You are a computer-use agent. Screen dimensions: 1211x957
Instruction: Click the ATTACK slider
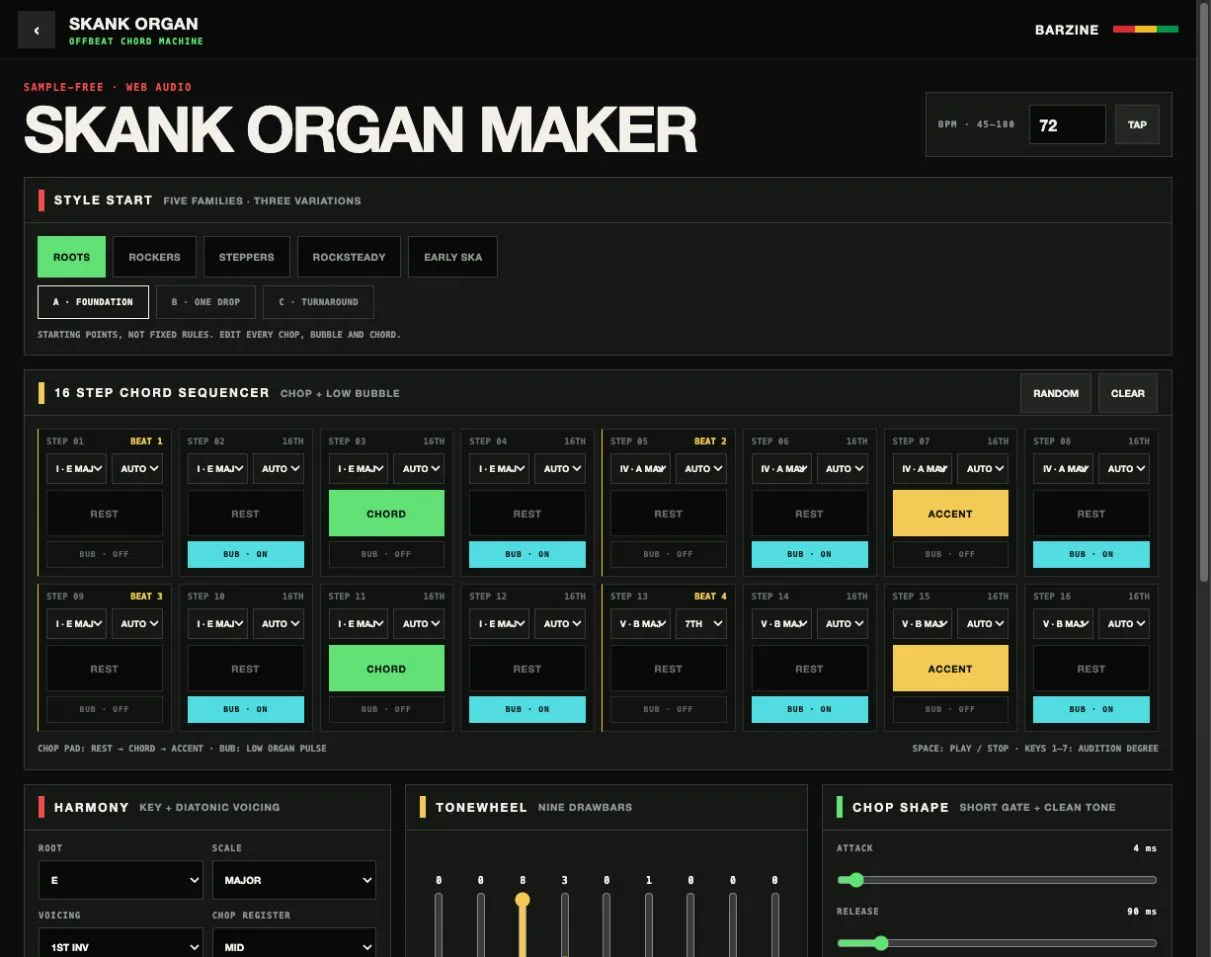[997, 880]
